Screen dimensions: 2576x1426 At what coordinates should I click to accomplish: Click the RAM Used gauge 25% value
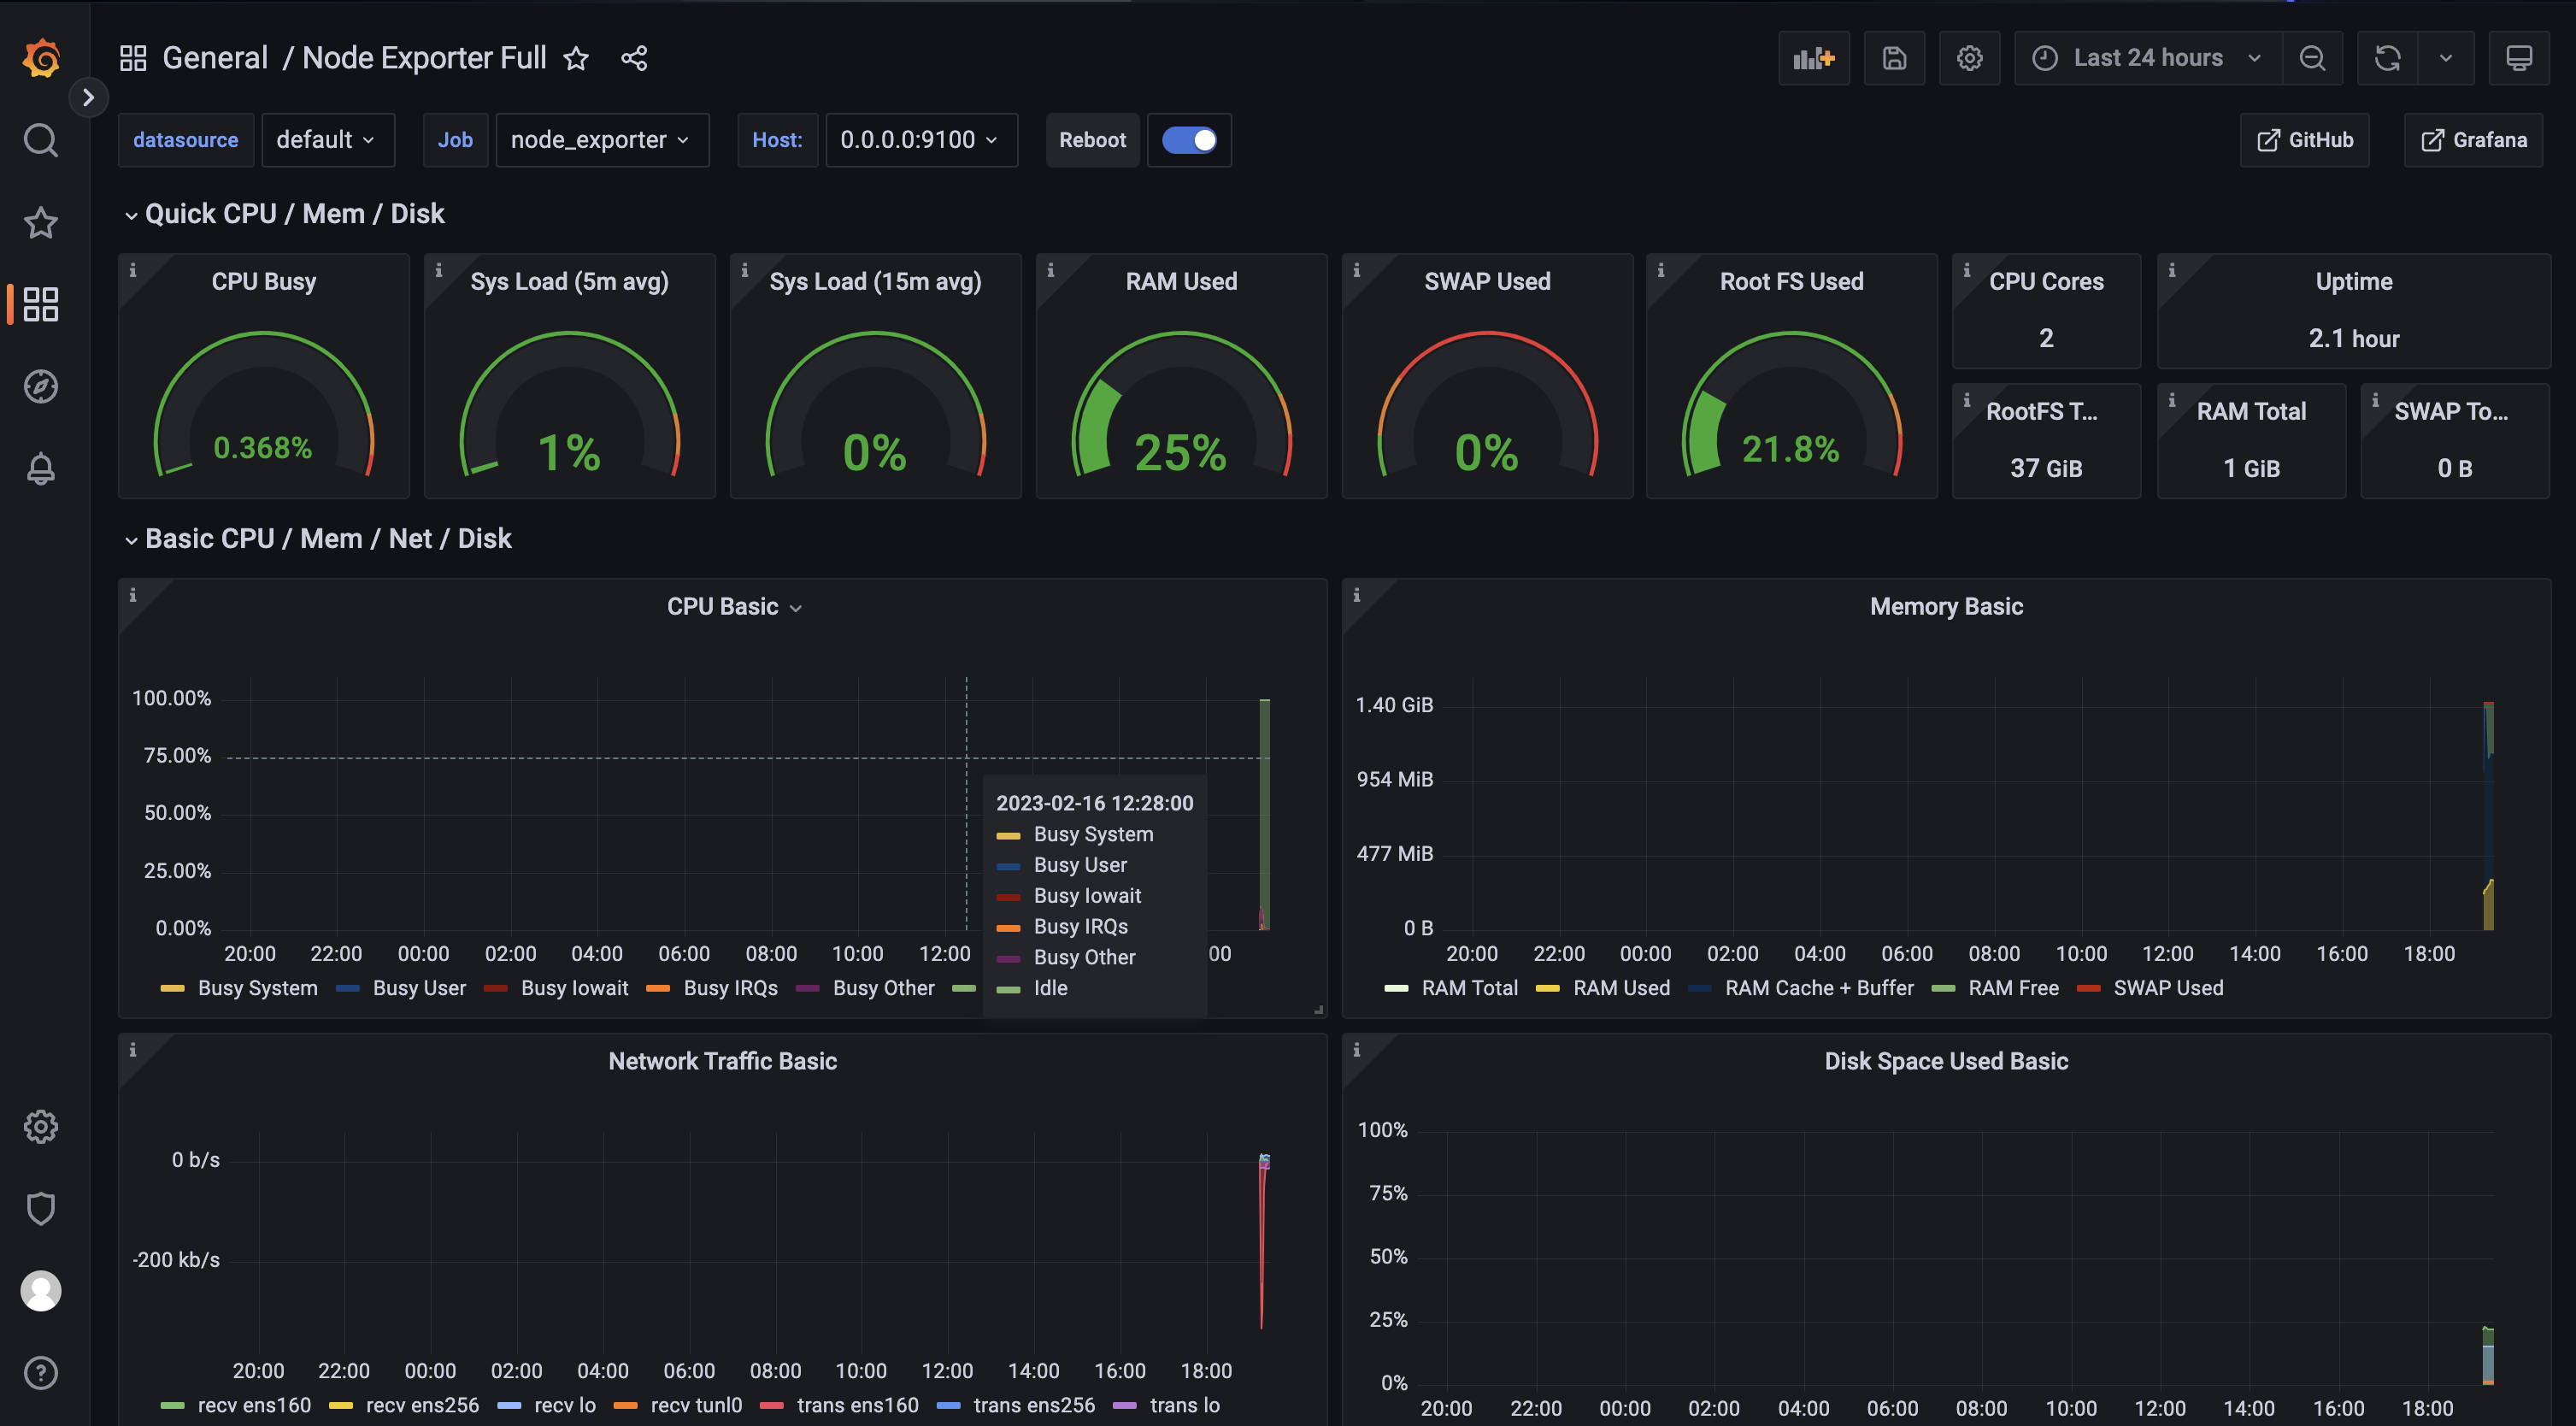click(x=1181, y=452)
